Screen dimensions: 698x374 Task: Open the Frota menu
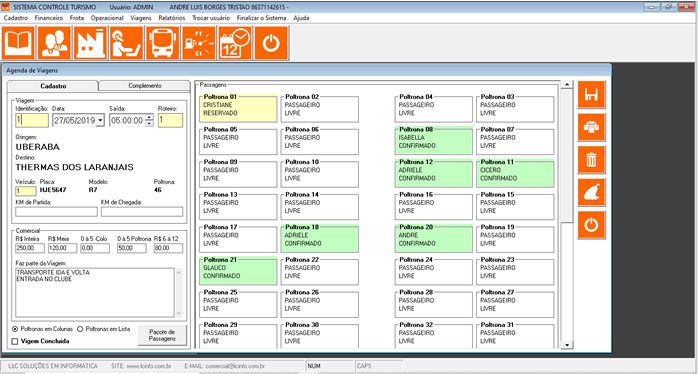pyautogui.click(x=77, y=18)
